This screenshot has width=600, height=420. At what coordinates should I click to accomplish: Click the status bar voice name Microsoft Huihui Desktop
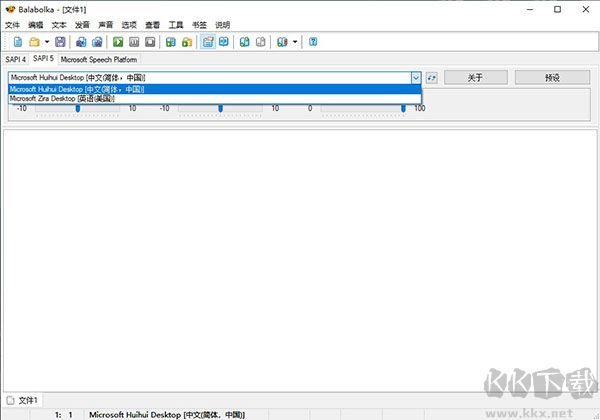(x=167, y=415)
